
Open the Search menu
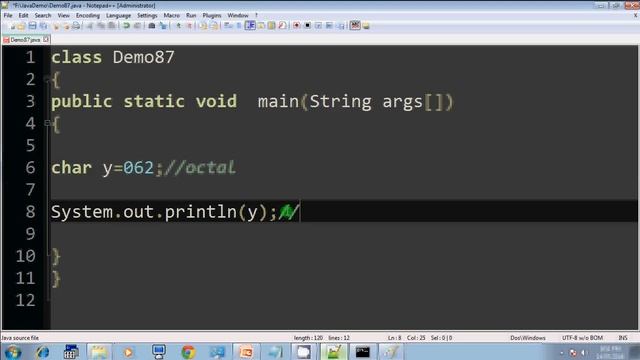pos(43,16)
